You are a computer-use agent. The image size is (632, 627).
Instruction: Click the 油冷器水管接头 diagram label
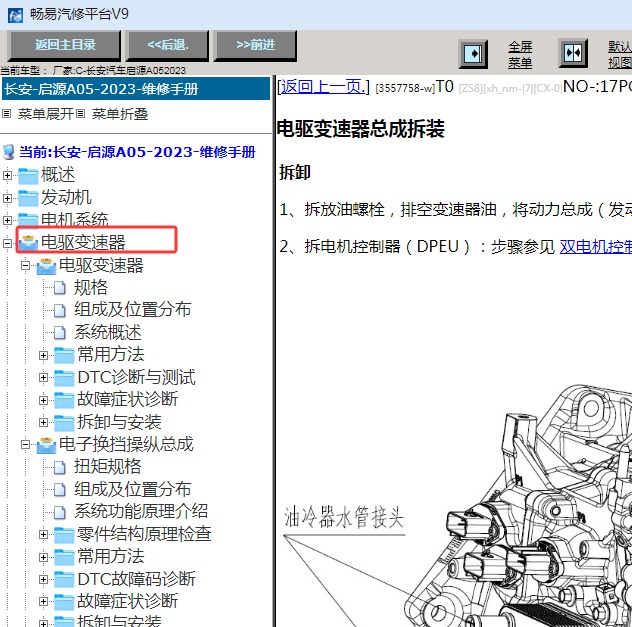point(344,517)
